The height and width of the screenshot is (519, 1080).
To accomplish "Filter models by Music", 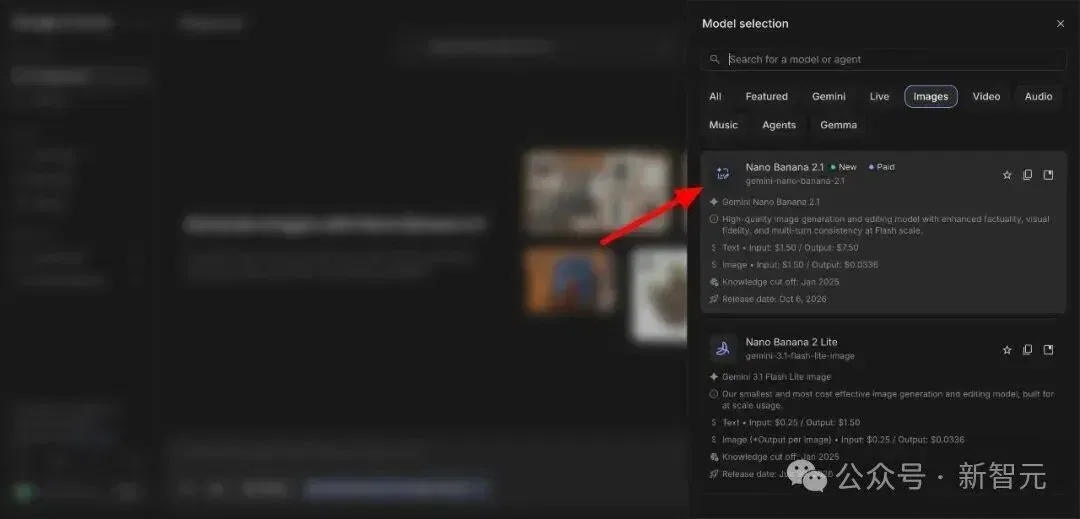I will [723, 125].
